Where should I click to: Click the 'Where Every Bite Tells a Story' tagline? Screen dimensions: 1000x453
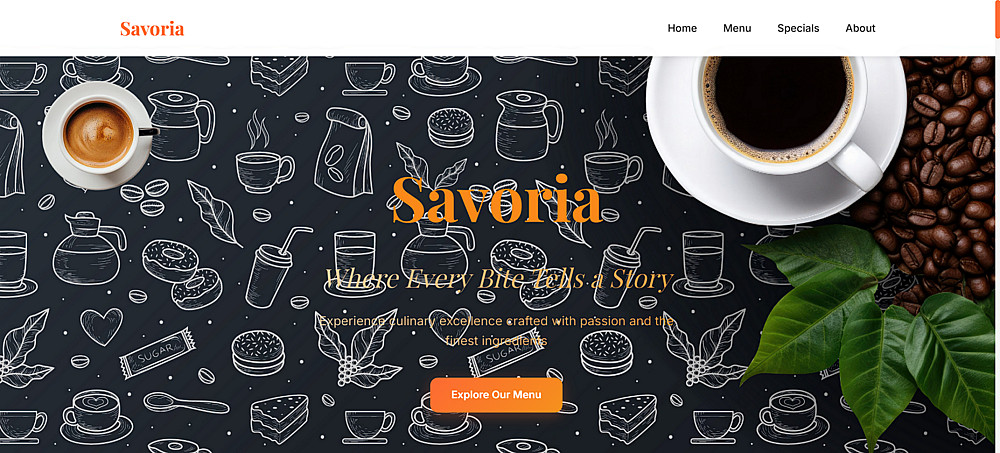[498, 279]
